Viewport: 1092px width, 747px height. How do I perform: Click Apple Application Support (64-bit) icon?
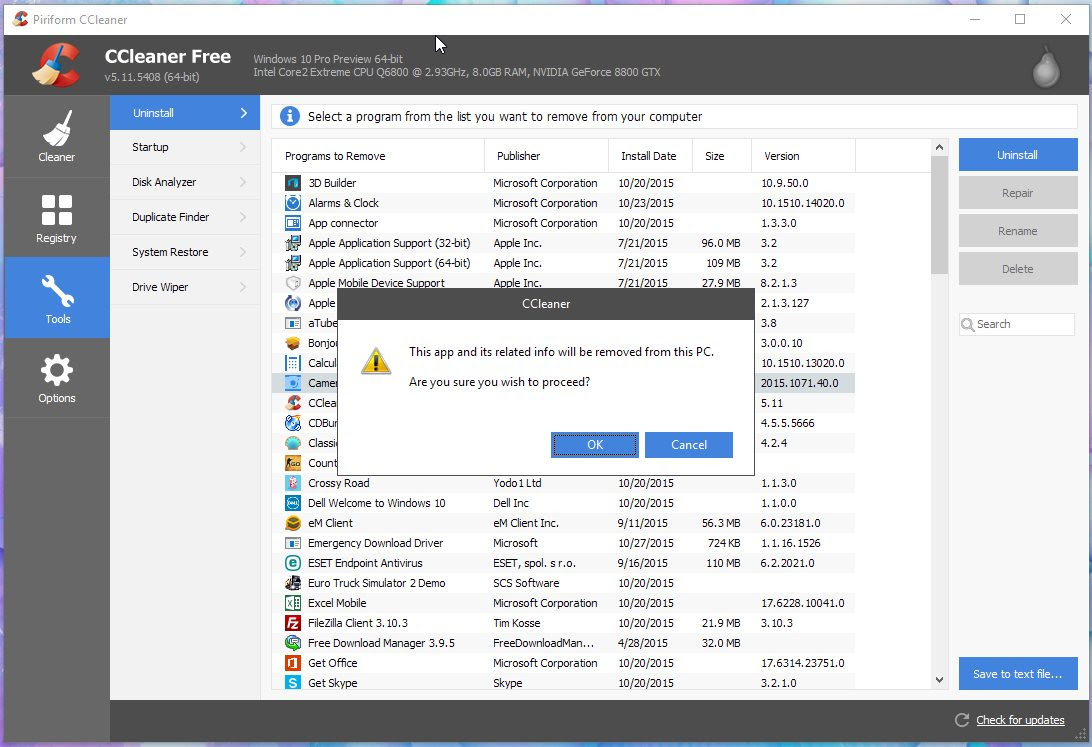click(293, 263)
